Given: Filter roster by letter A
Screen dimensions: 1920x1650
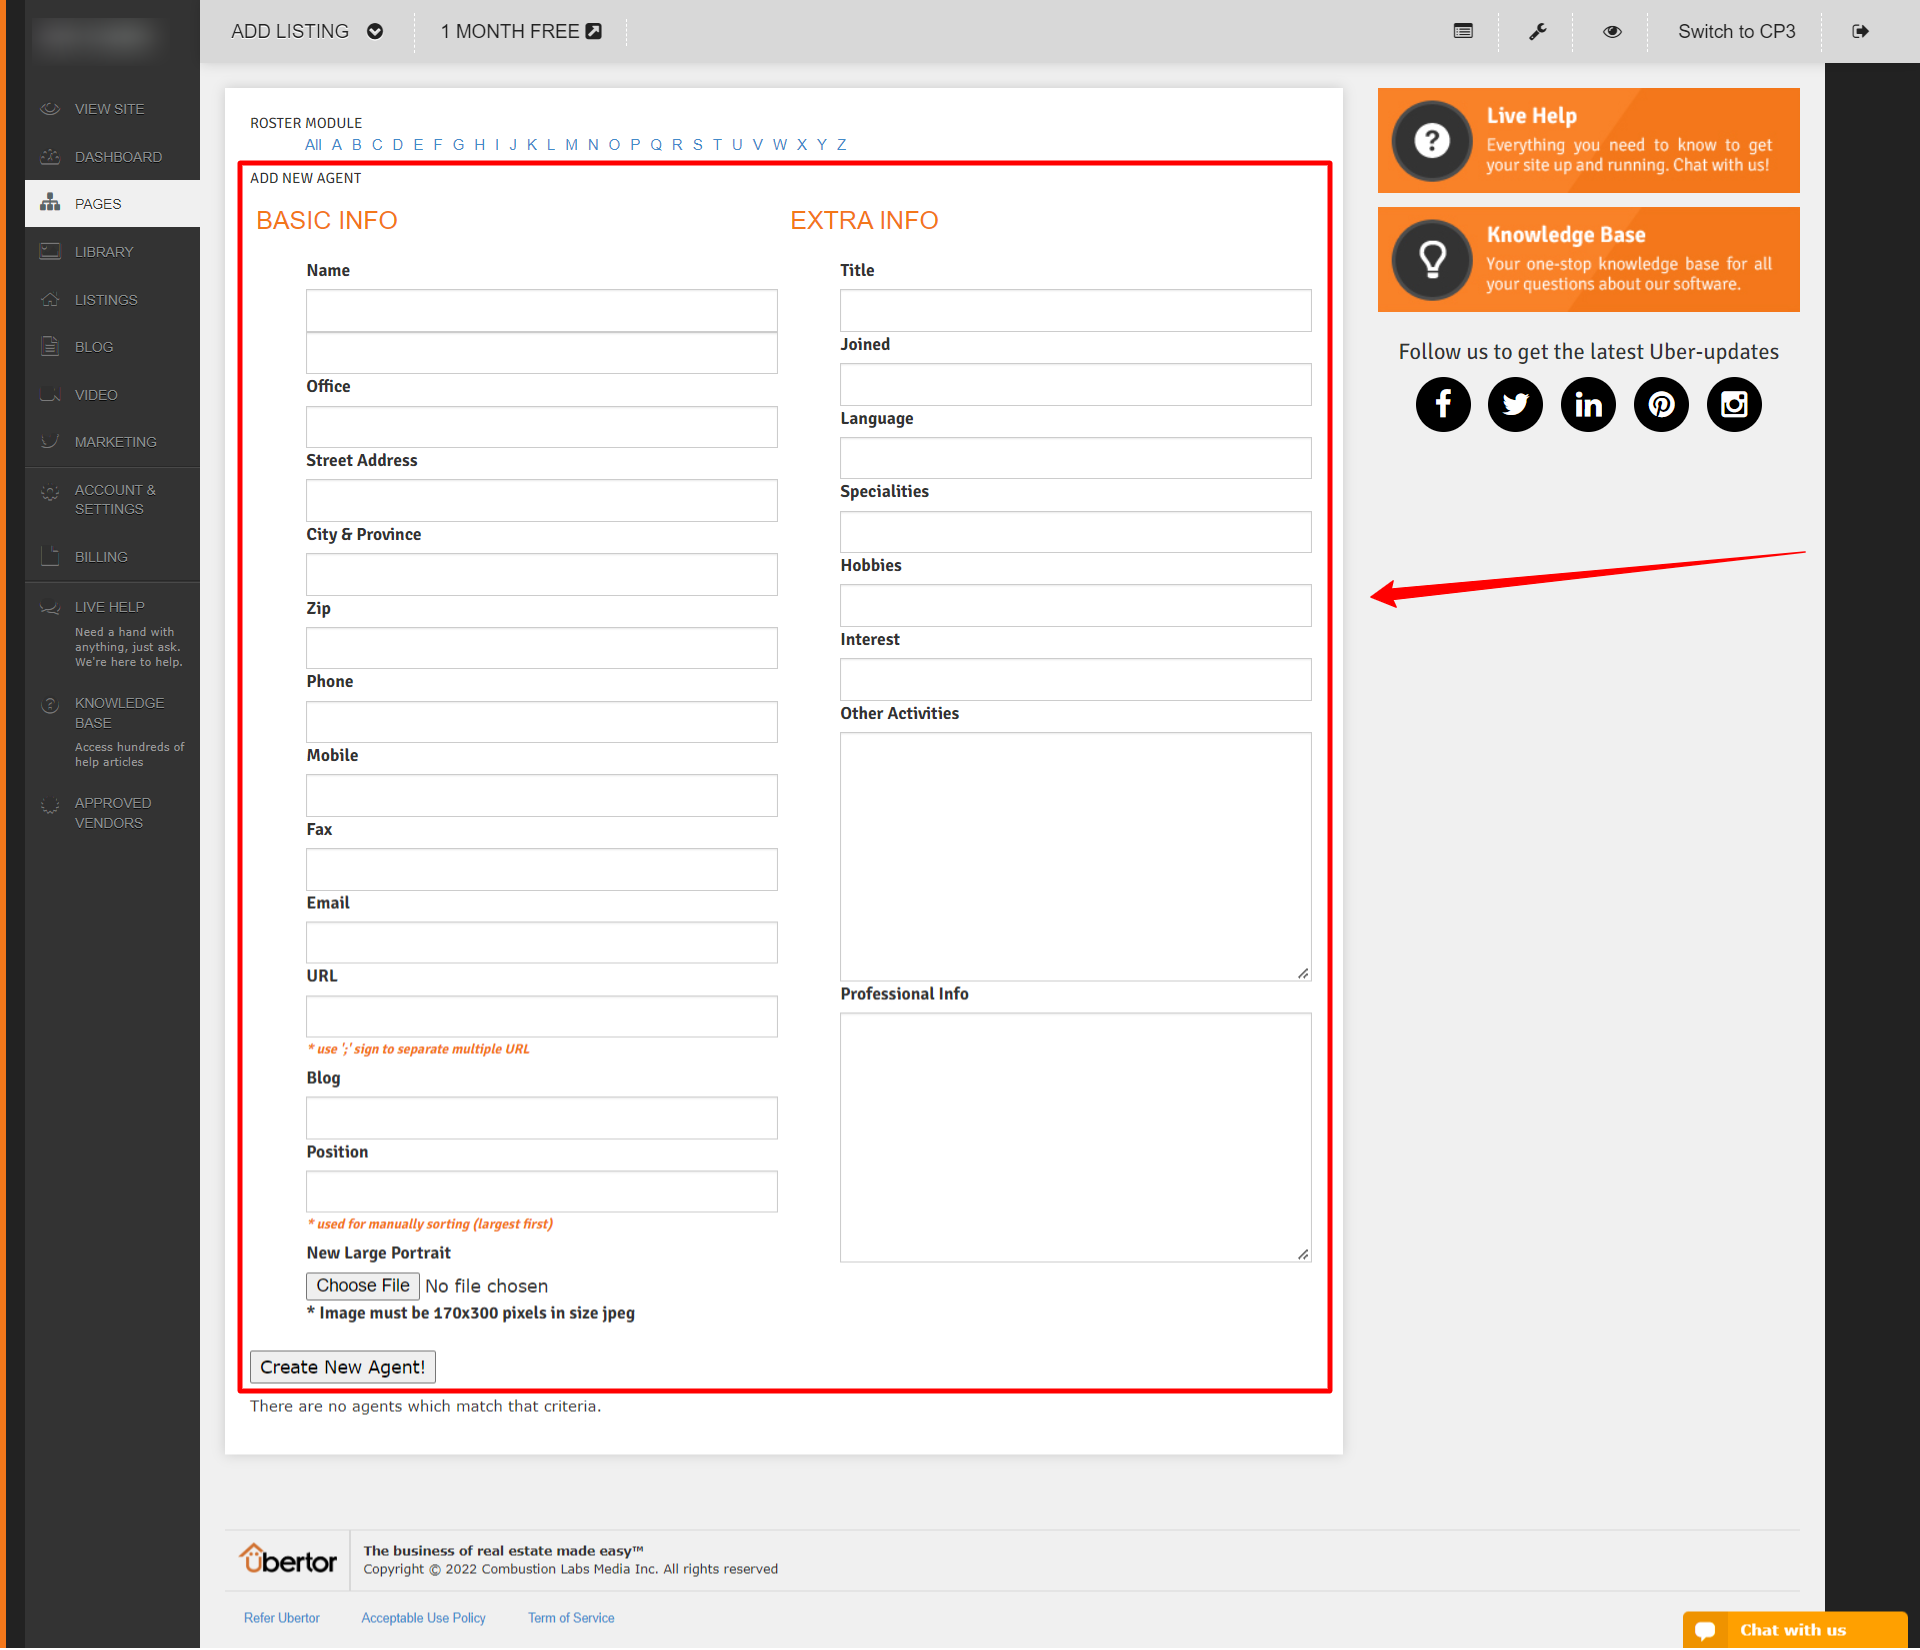Looking at the screenshot, I should 337,145.
